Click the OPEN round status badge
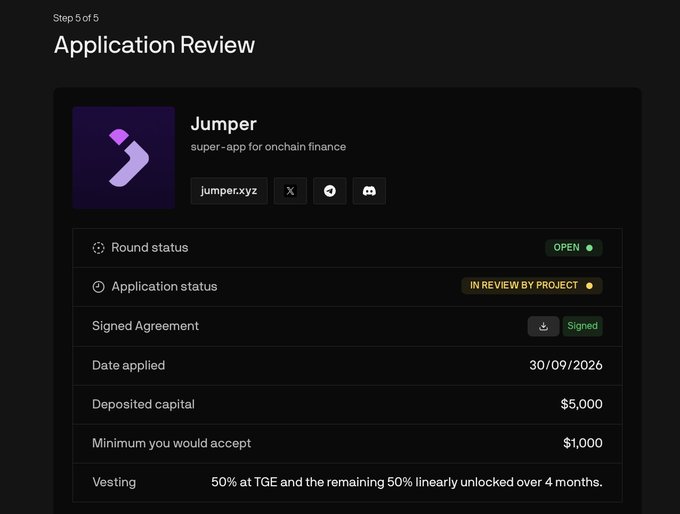This screenshot has height=514, width=680. pyautogui.click(x=574, y=248)
